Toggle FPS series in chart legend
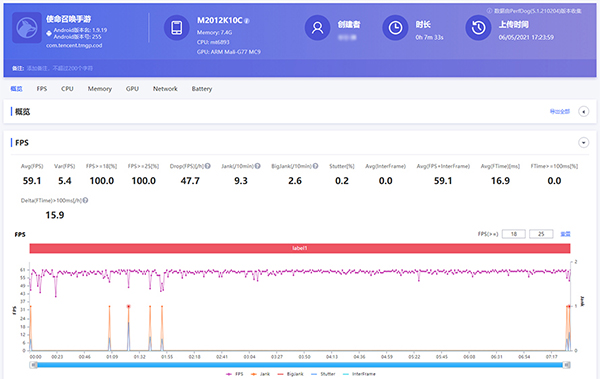The height and width of the screenshot is (379, 600). pyautogui.click(x=234, y=374)
